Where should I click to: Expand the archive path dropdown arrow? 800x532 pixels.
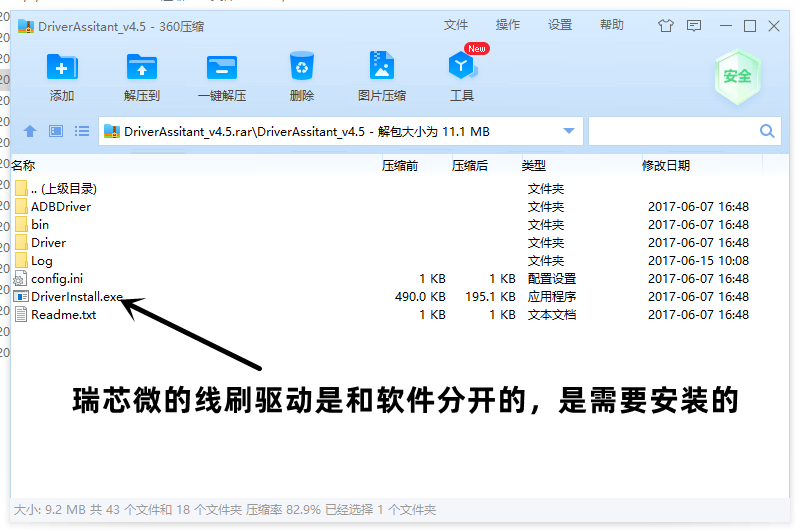569,131
